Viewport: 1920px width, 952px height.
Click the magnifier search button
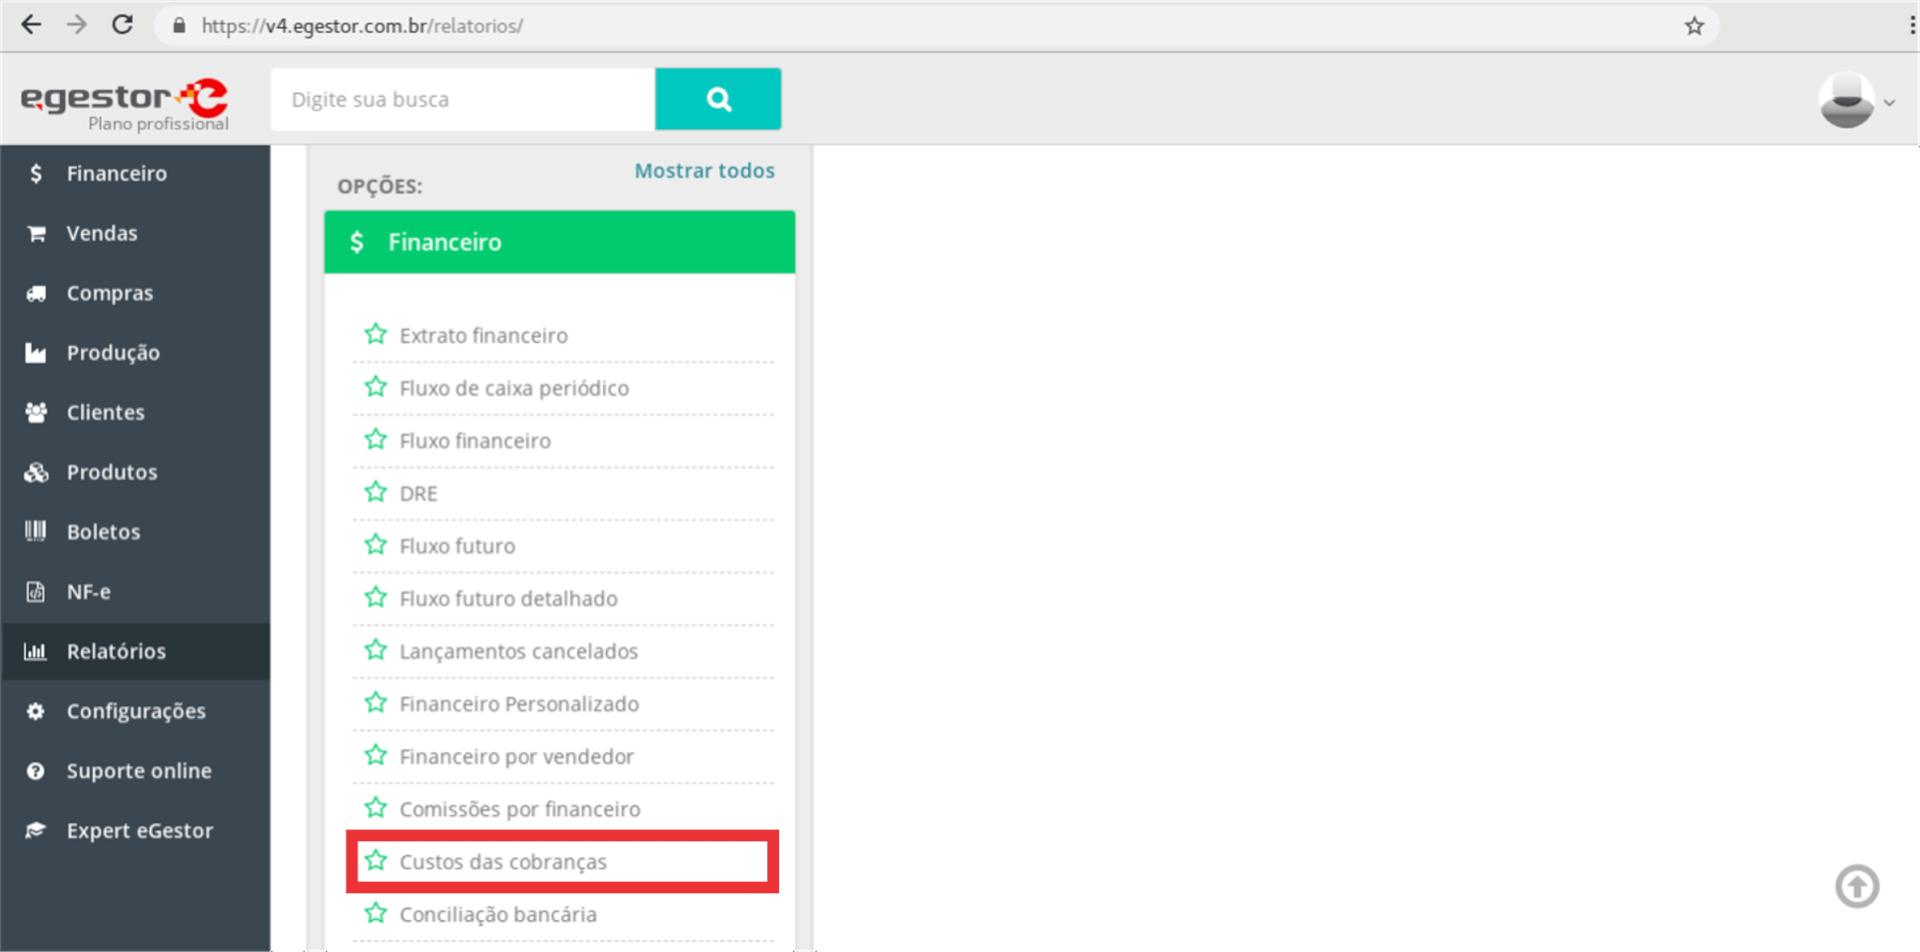(x=718, y=99)
